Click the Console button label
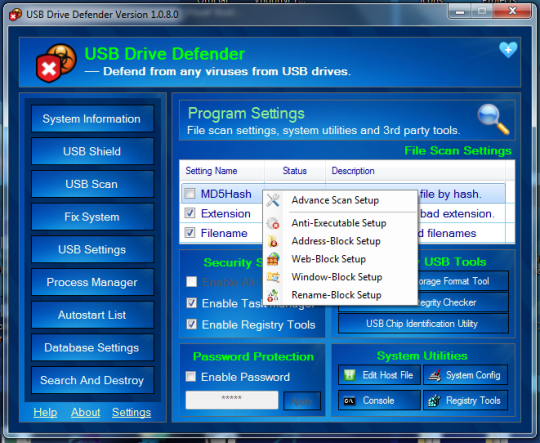The height and width of the screenshot is (443, 540). pyautogui.click(x=378, y=401)
